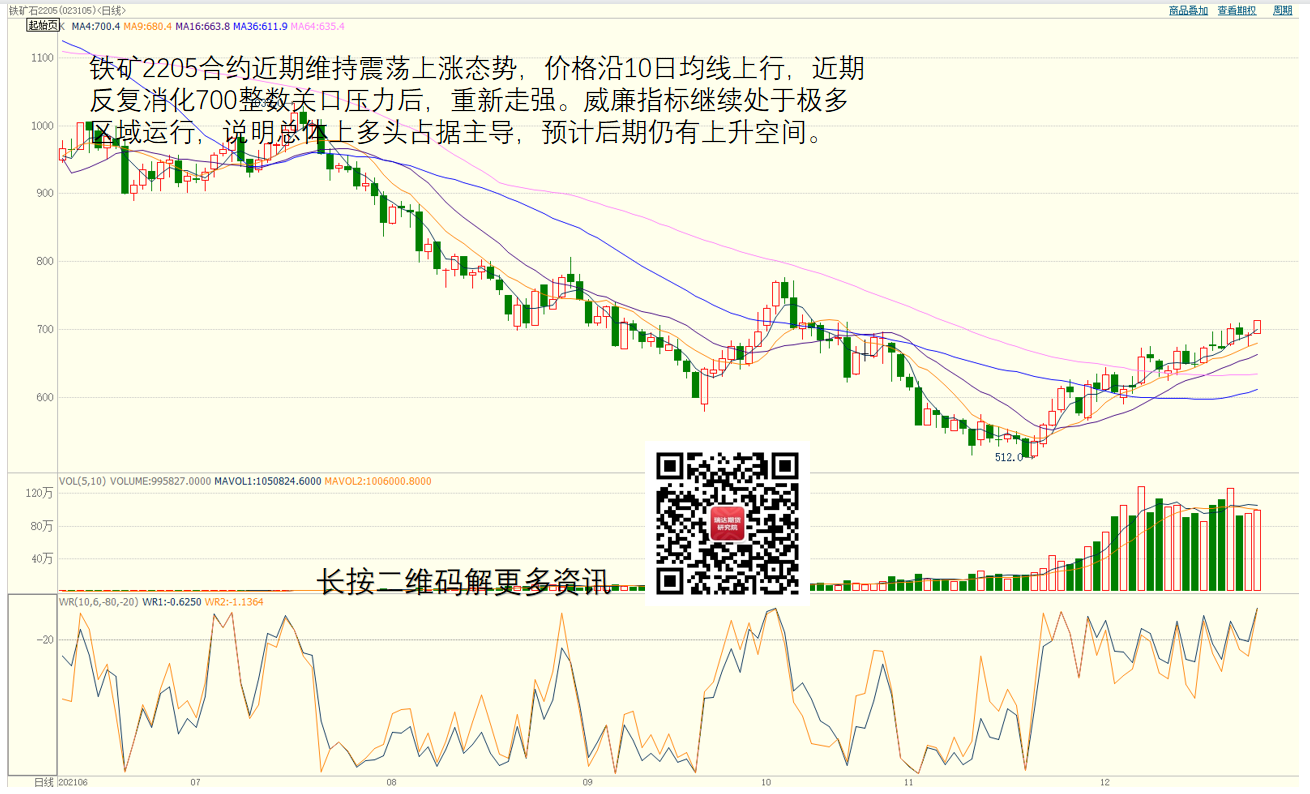This screenshot has width=1310, height=794.
Task: Select the MA36:611.9 indicator label
Action: point(261,26)
